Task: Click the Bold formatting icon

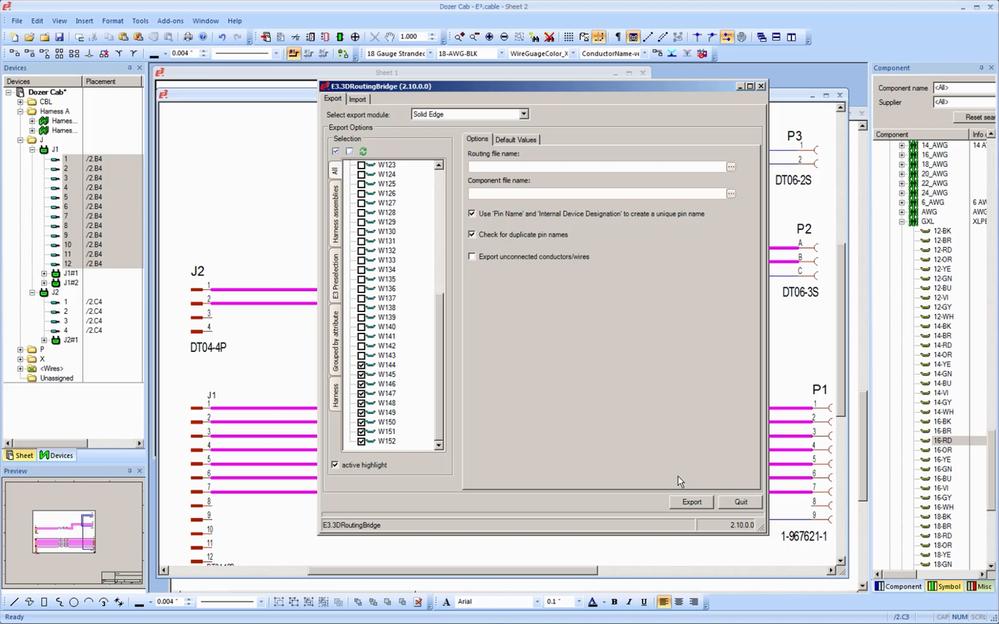Action: pos(614,602)
